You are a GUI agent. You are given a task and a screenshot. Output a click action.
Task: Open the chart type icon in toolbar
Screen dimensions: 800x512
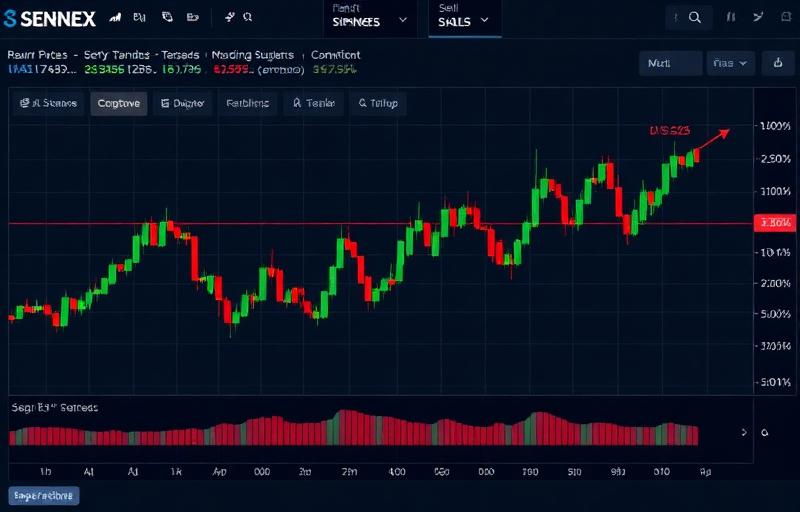[115, 17]
